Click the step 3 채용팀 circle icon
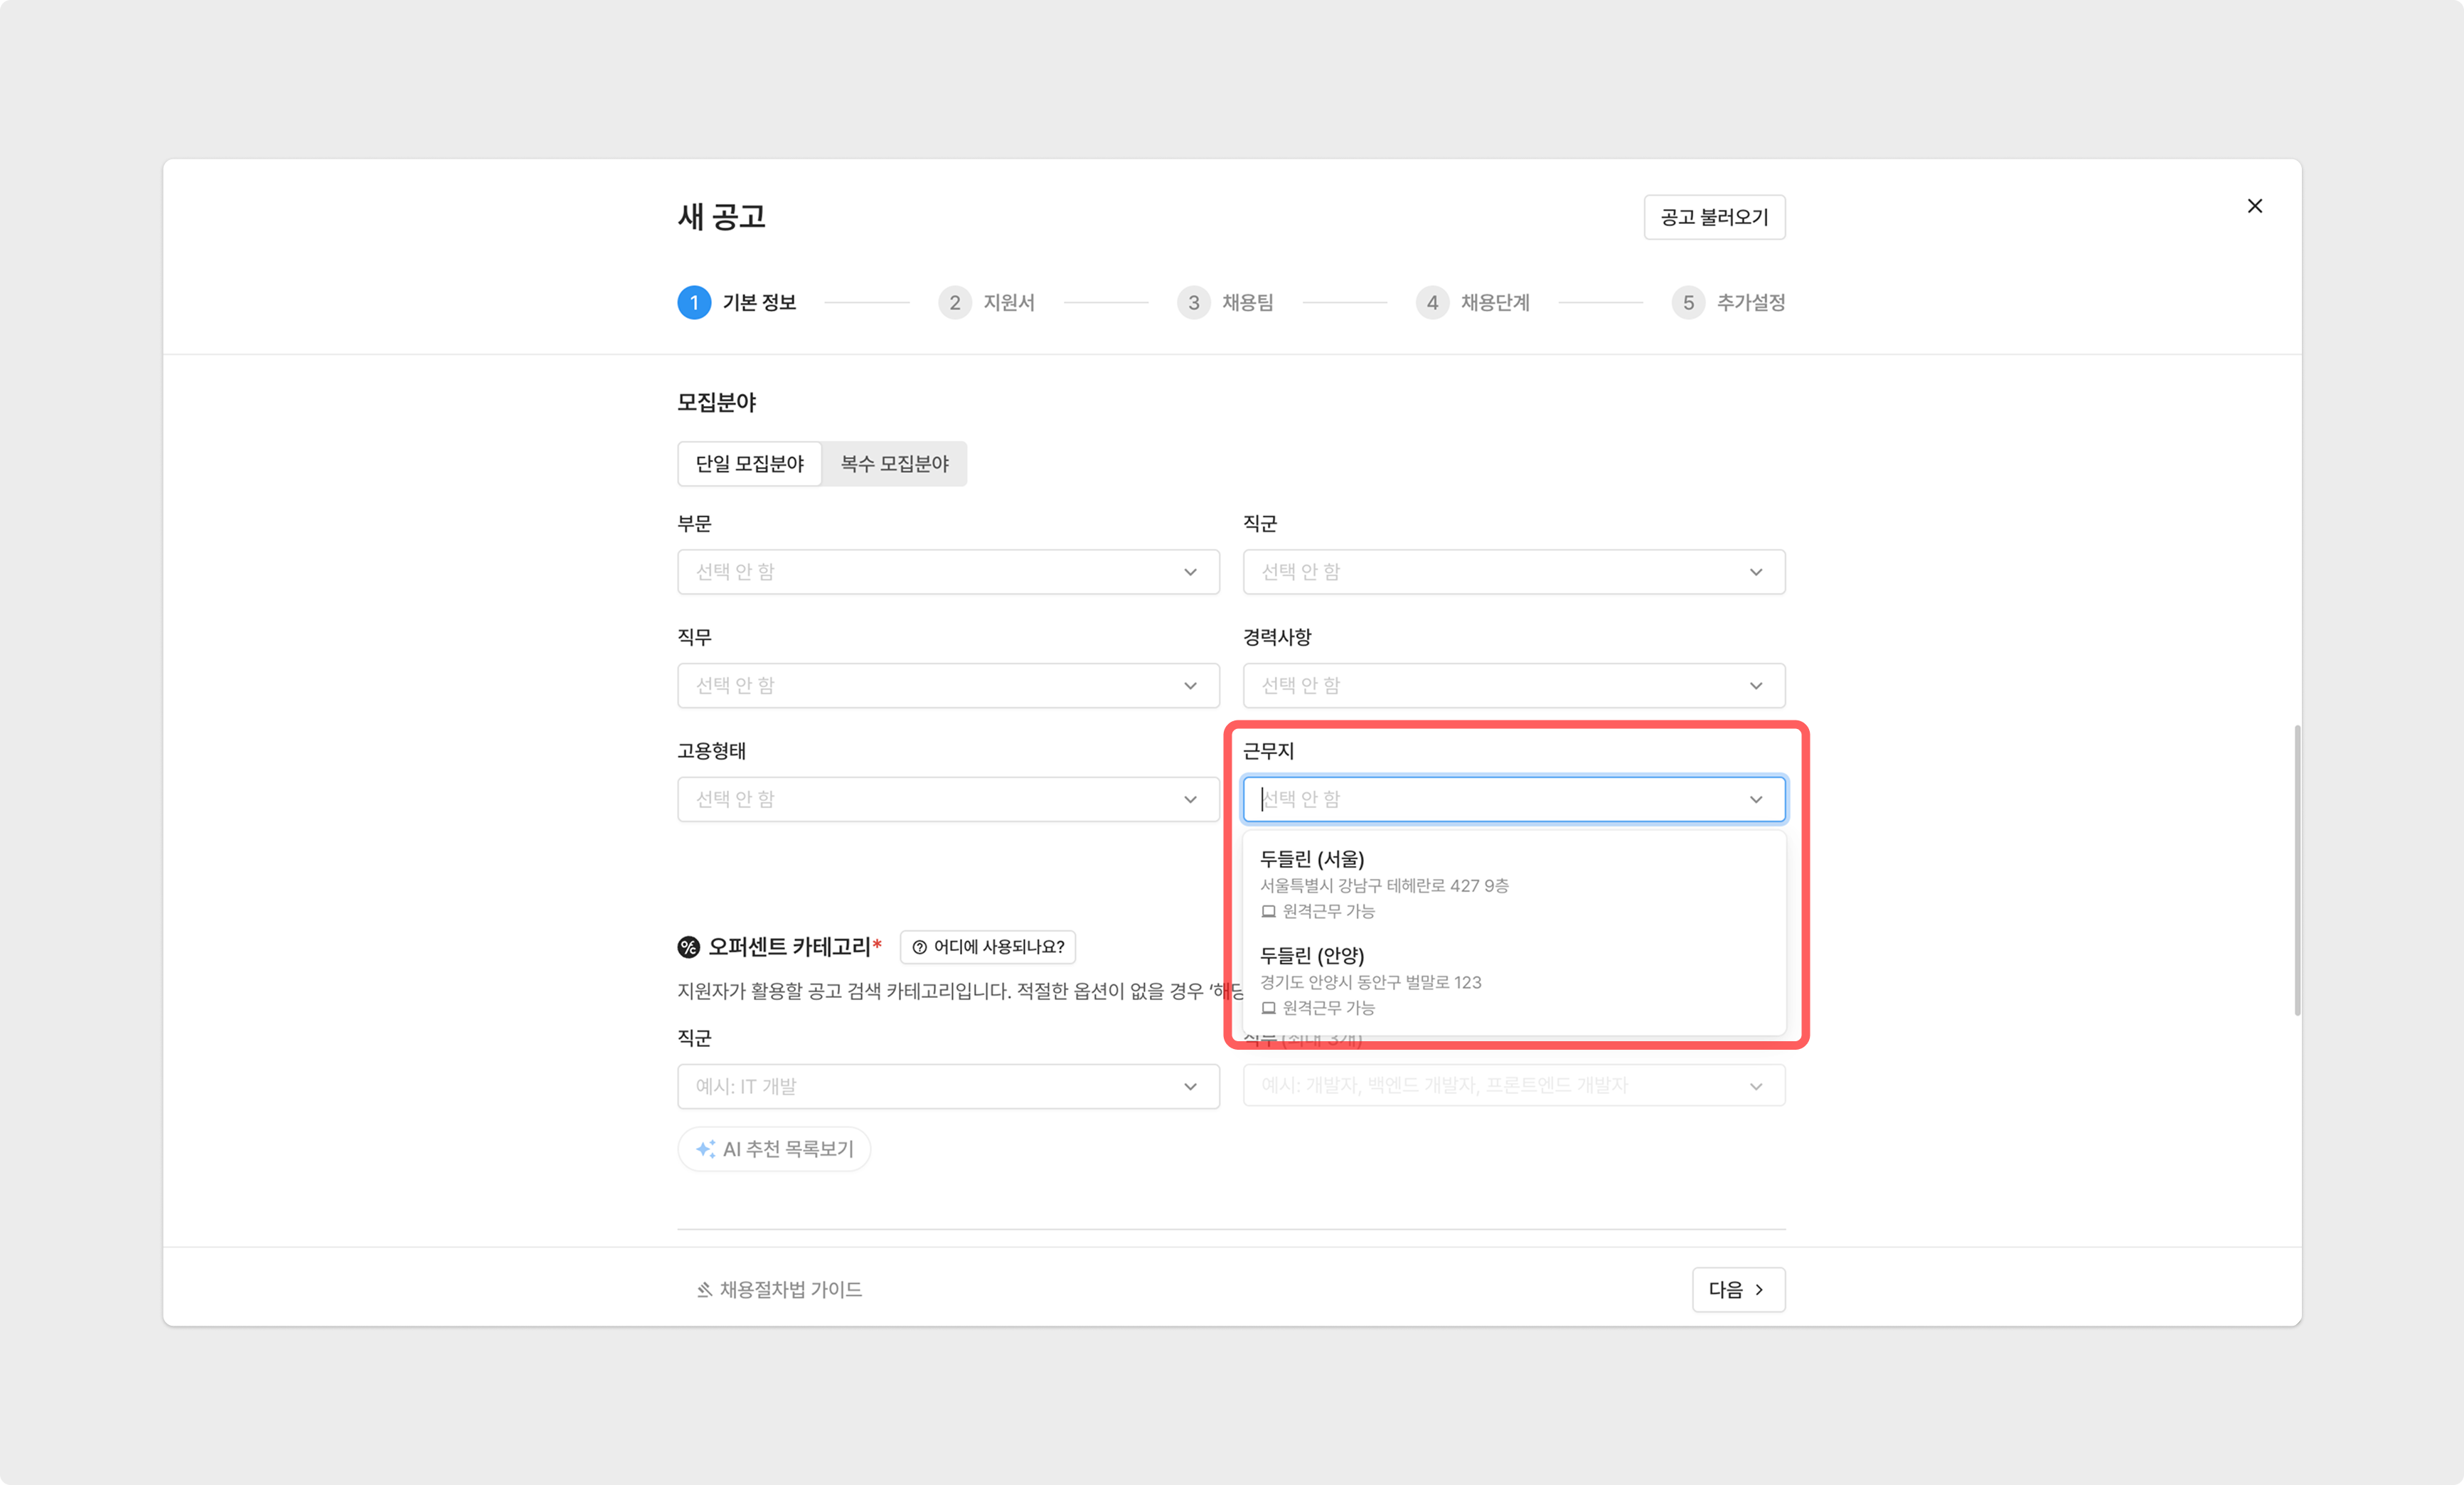The width and height of the screenshot is (2464, 1485). [1193, 302]
